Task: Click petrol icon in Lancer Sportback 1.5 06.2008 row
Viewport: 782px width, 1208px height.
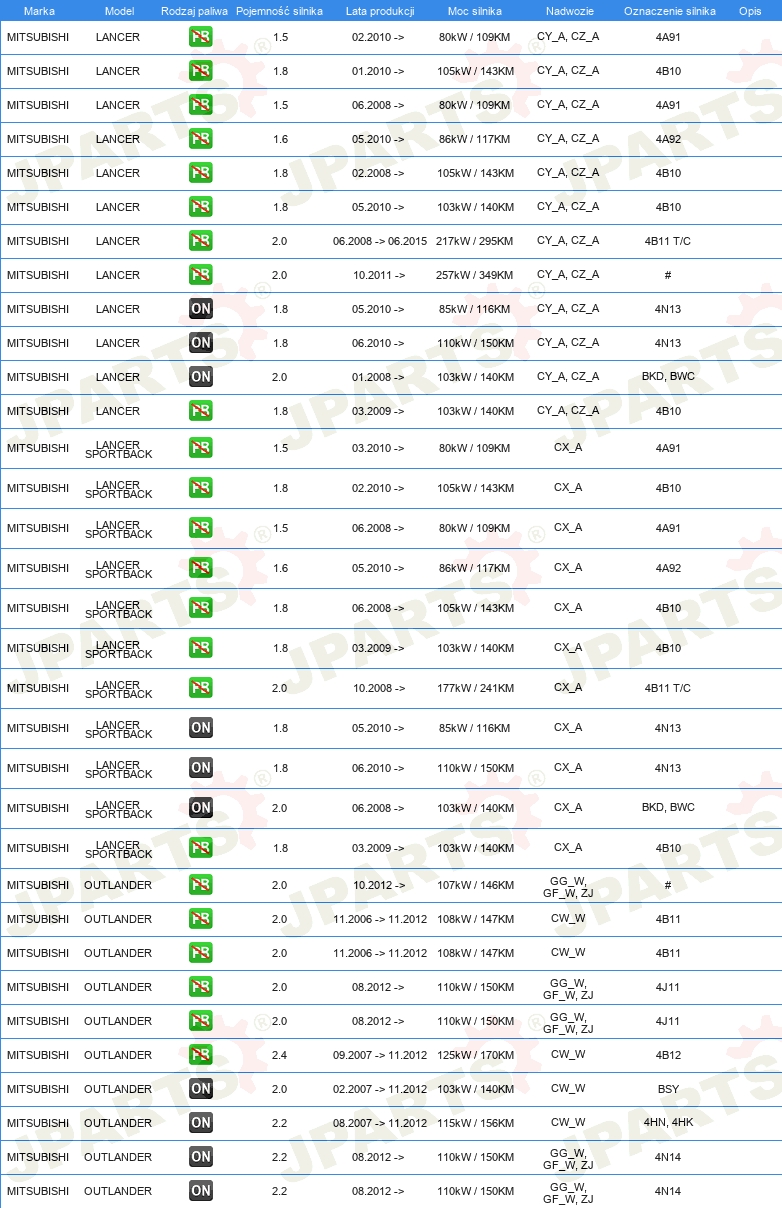Action: tap(200, 528)
